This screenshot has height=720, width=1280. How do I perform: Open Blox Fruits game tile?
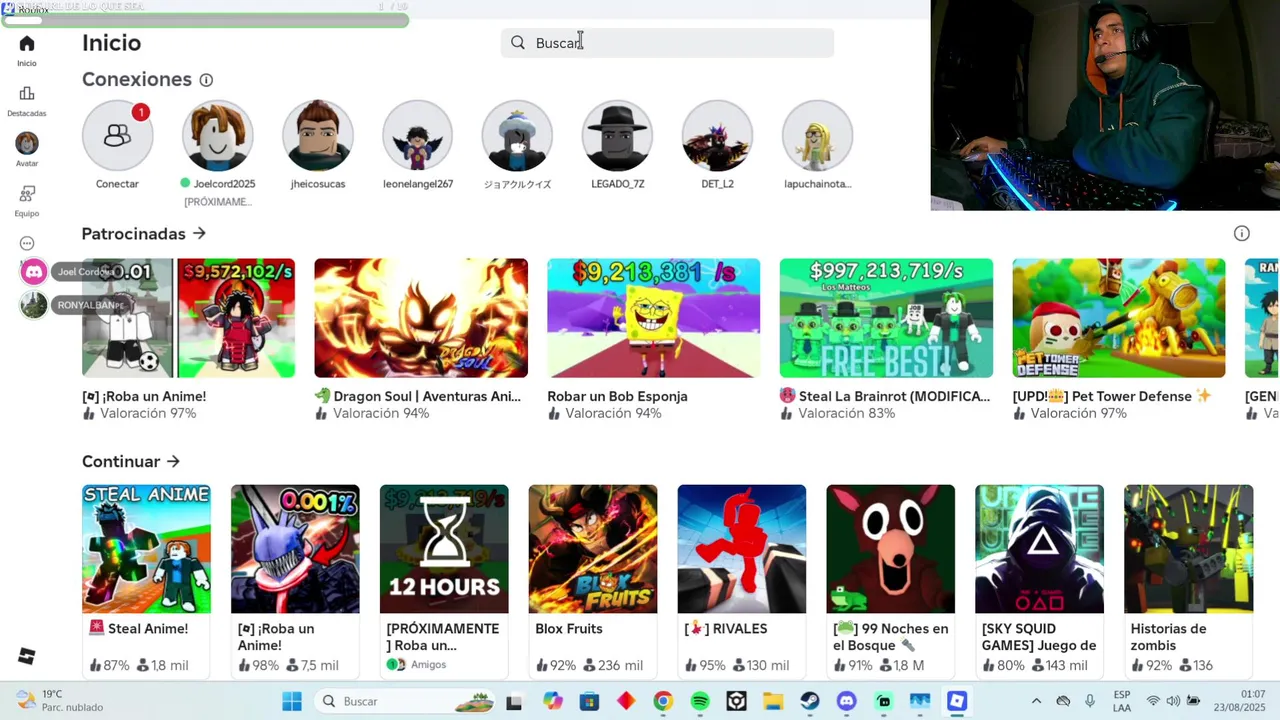[593, 549]
